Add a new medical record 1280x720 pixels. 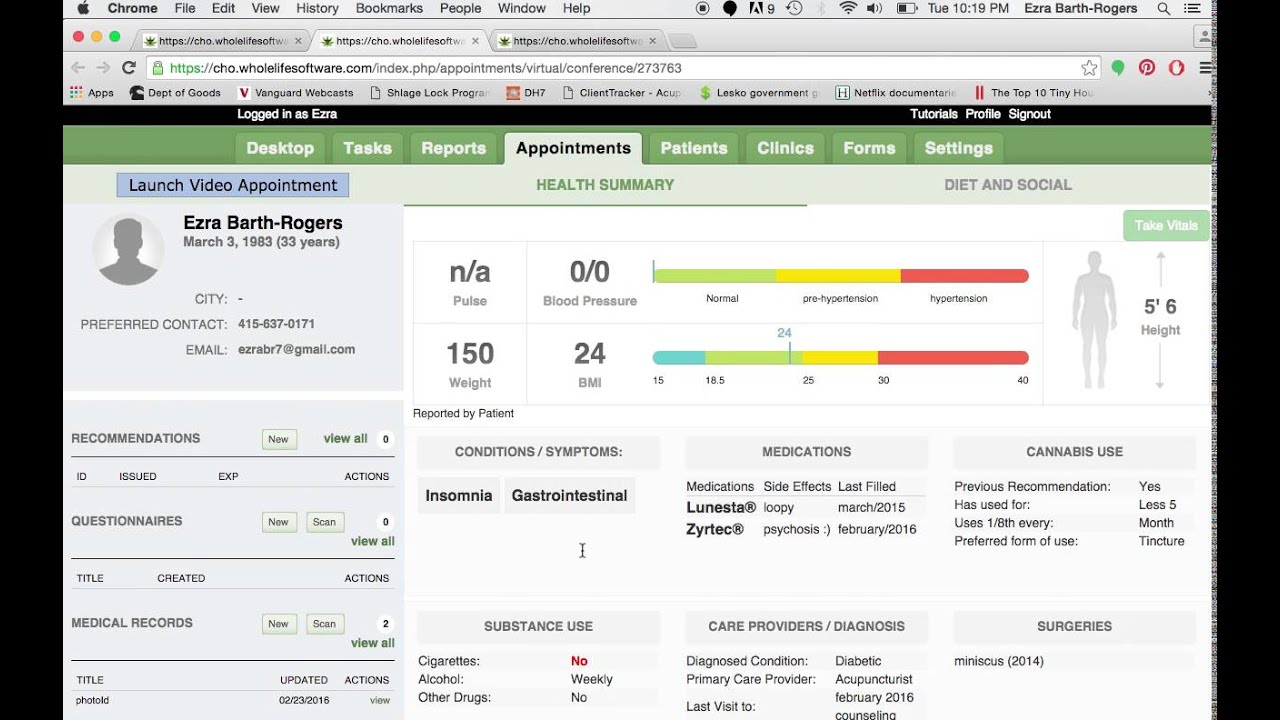278,624
